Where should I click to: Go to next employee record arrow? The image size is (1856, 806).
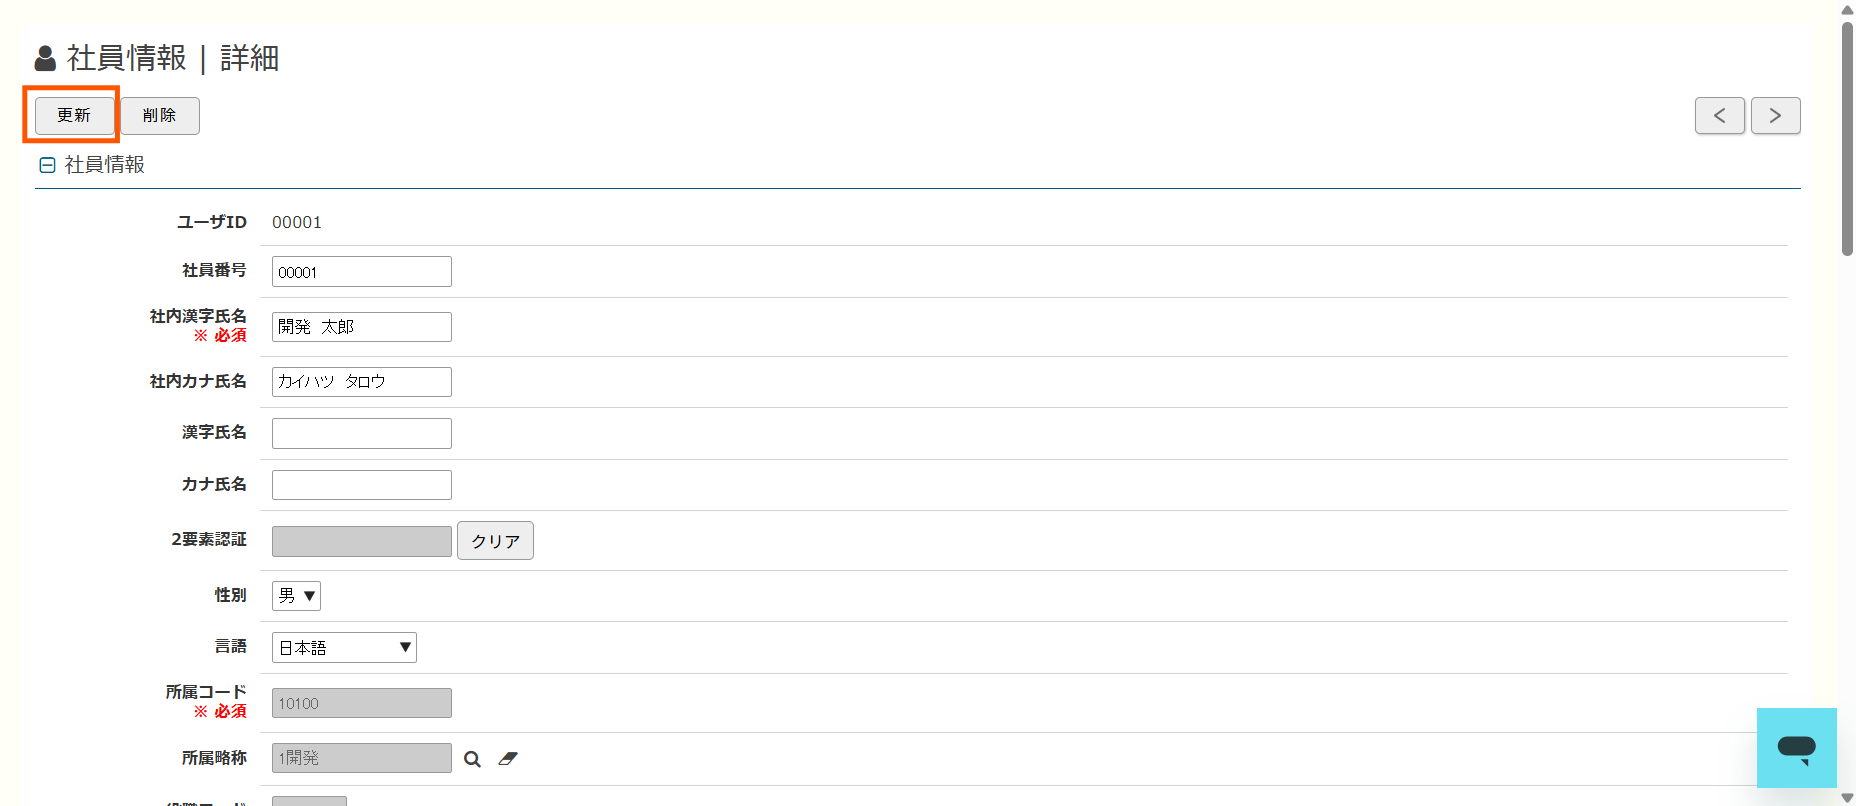[1776, 116]
